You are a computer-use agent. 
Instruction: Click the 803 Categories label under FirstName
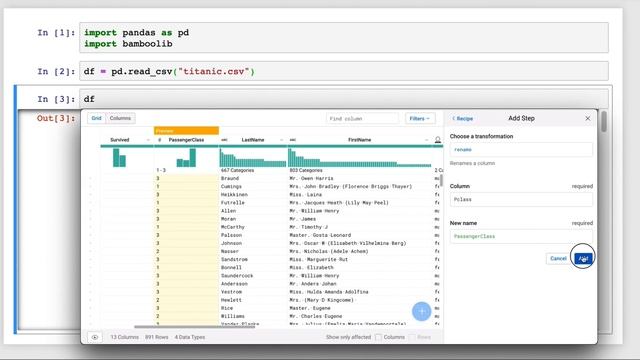(x=306, y=170)
